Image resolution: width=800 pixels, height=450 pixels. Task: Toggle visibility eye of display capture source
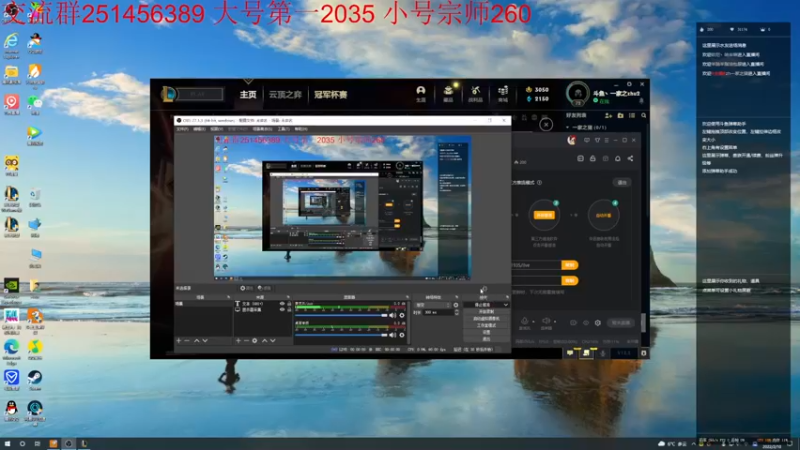click(282, 310)
